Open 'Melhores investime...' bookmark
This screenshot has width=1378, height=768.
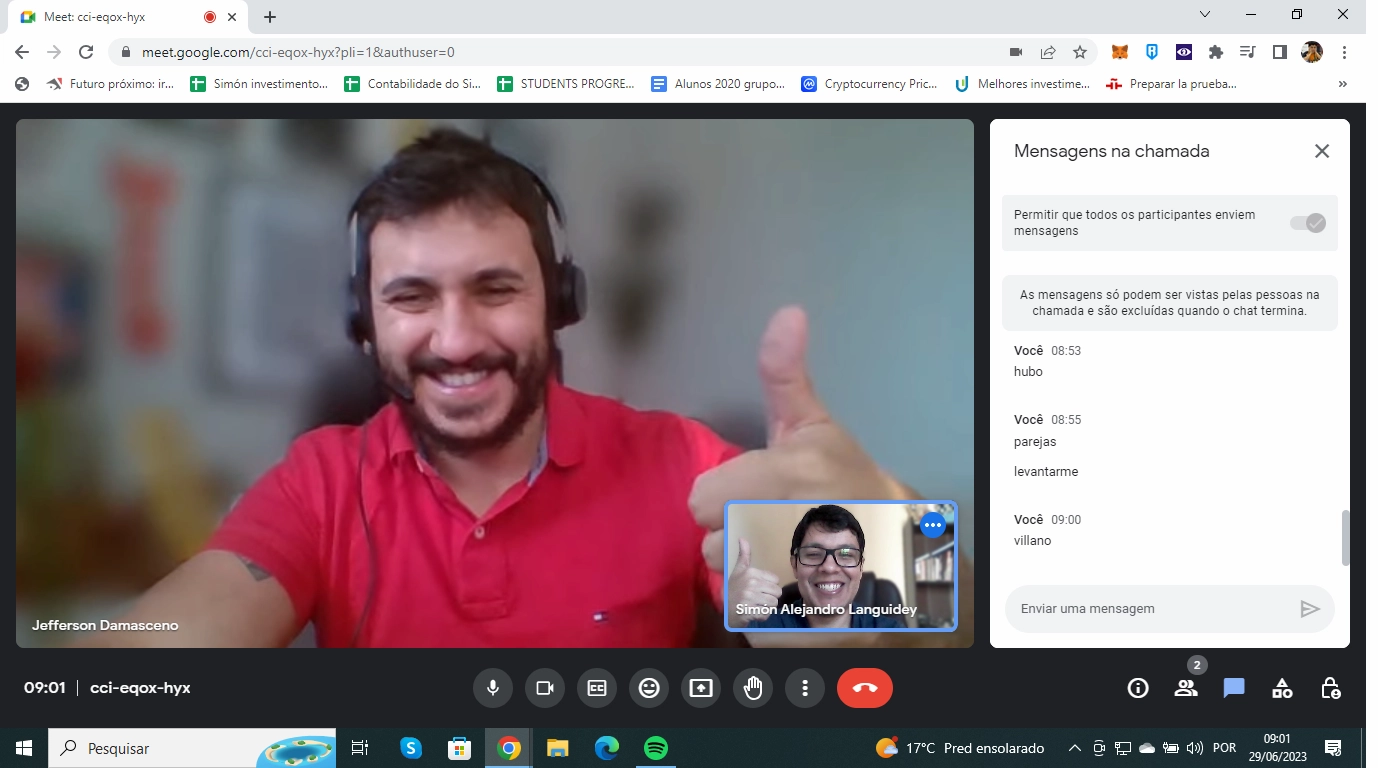(1023, 84)
